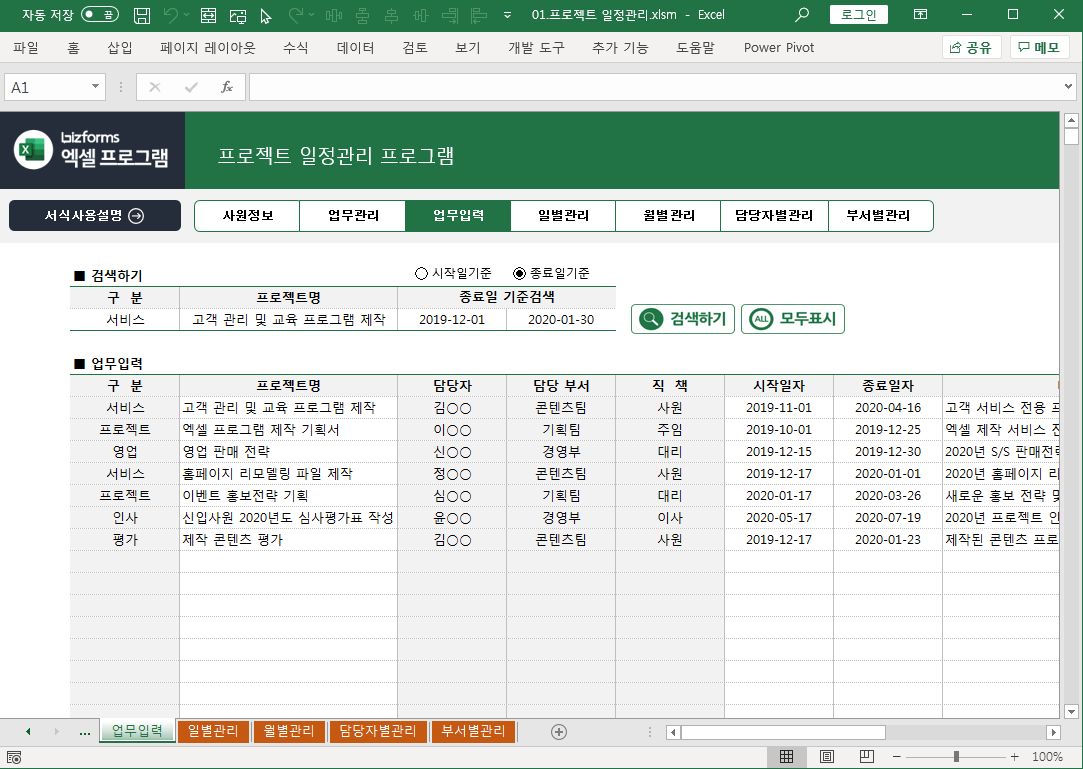
Task: Click the 공유 share button
Action: pos(971,48)
